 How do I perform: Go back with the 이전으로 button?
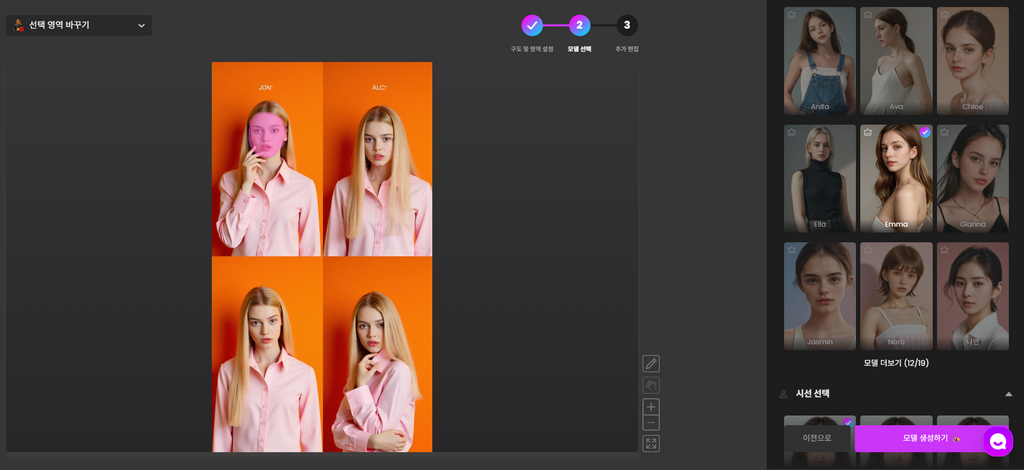coord(817,438)
